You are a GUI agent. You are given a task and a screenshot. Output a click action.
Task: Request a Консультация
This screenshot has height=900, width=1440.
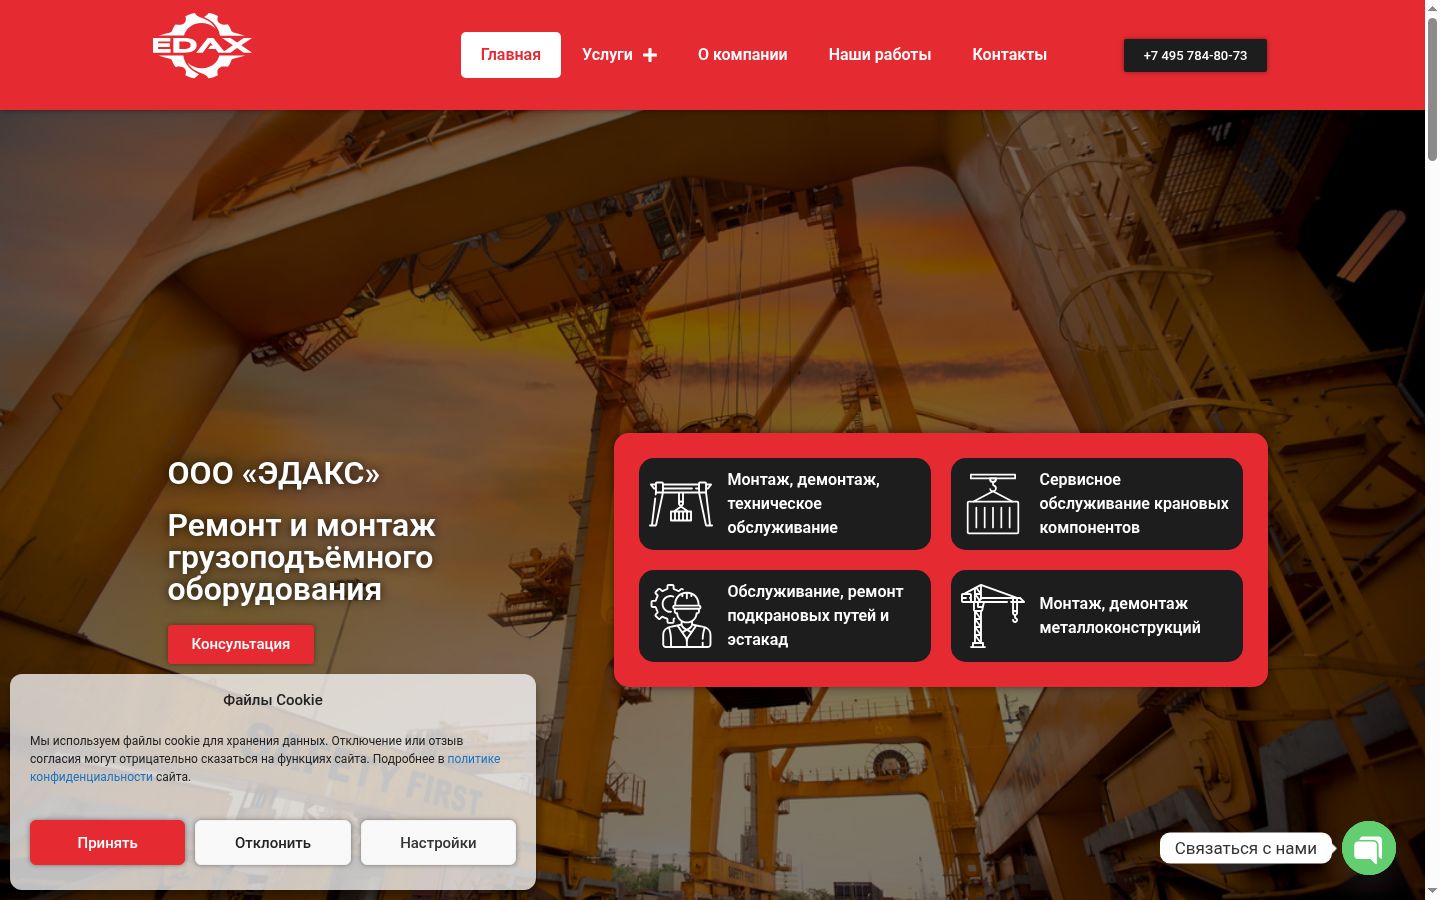241,644
